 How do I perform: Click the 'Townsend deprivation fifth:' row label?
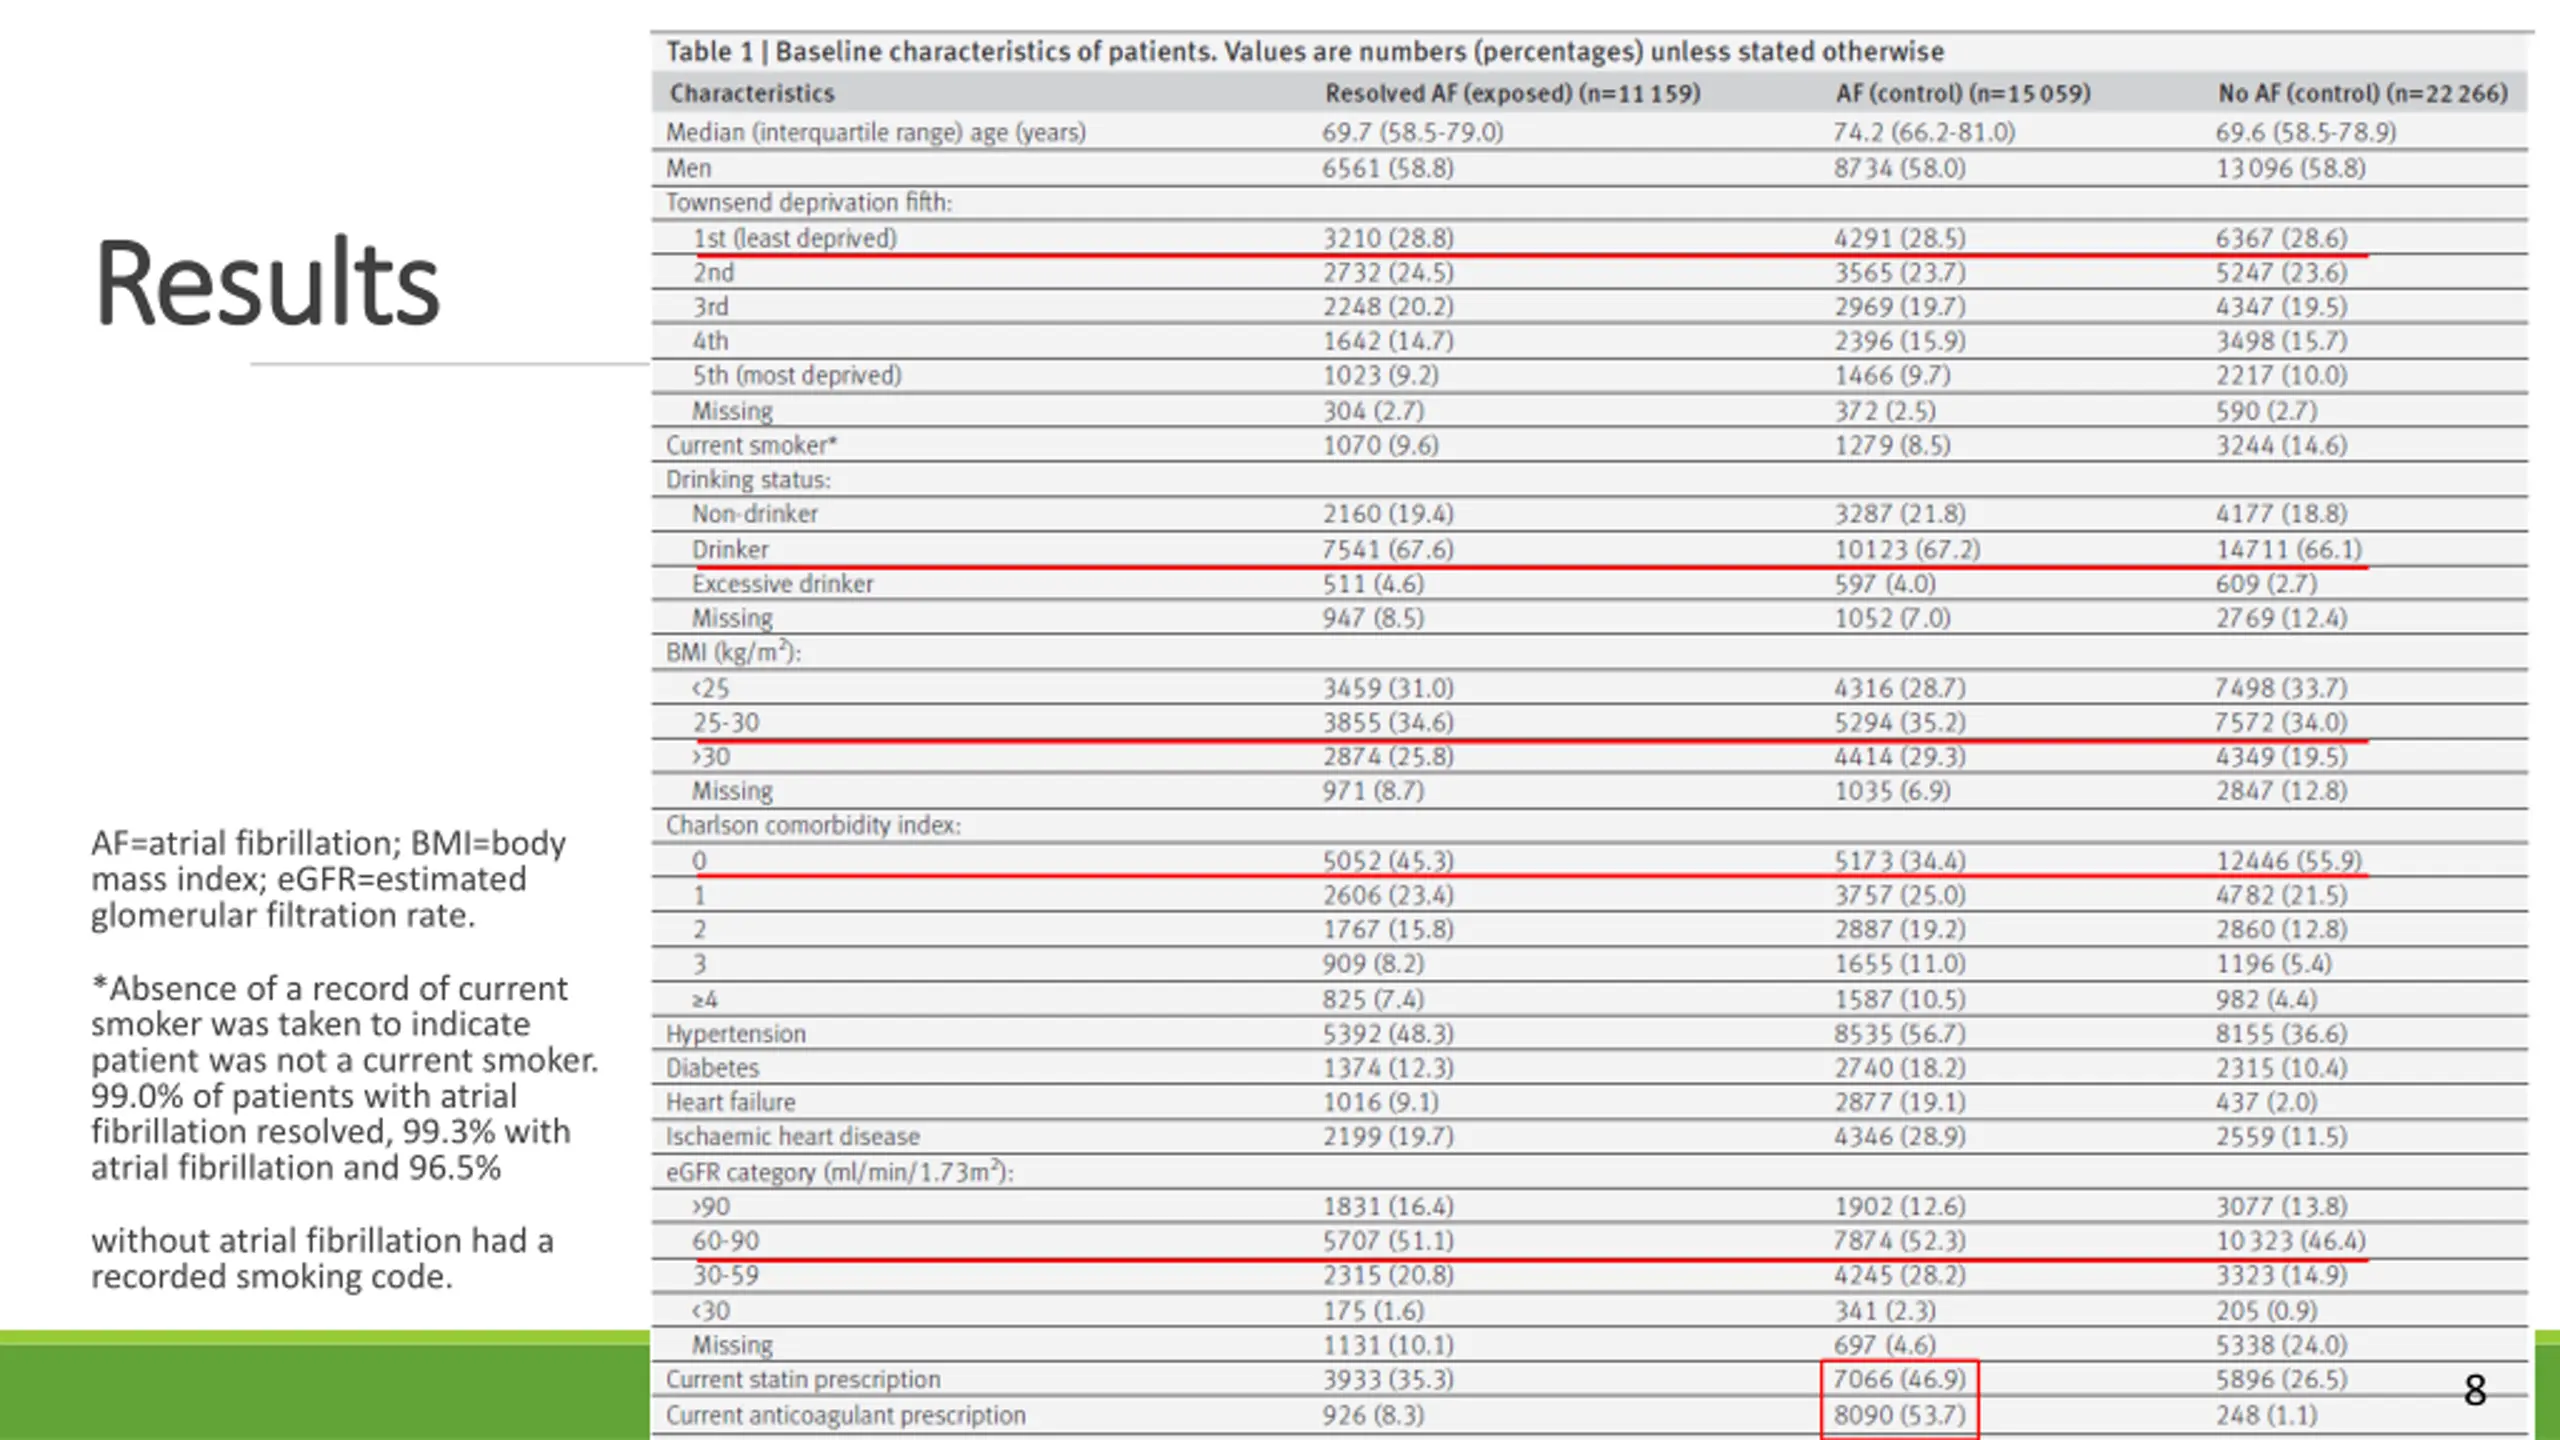point(809,203)
